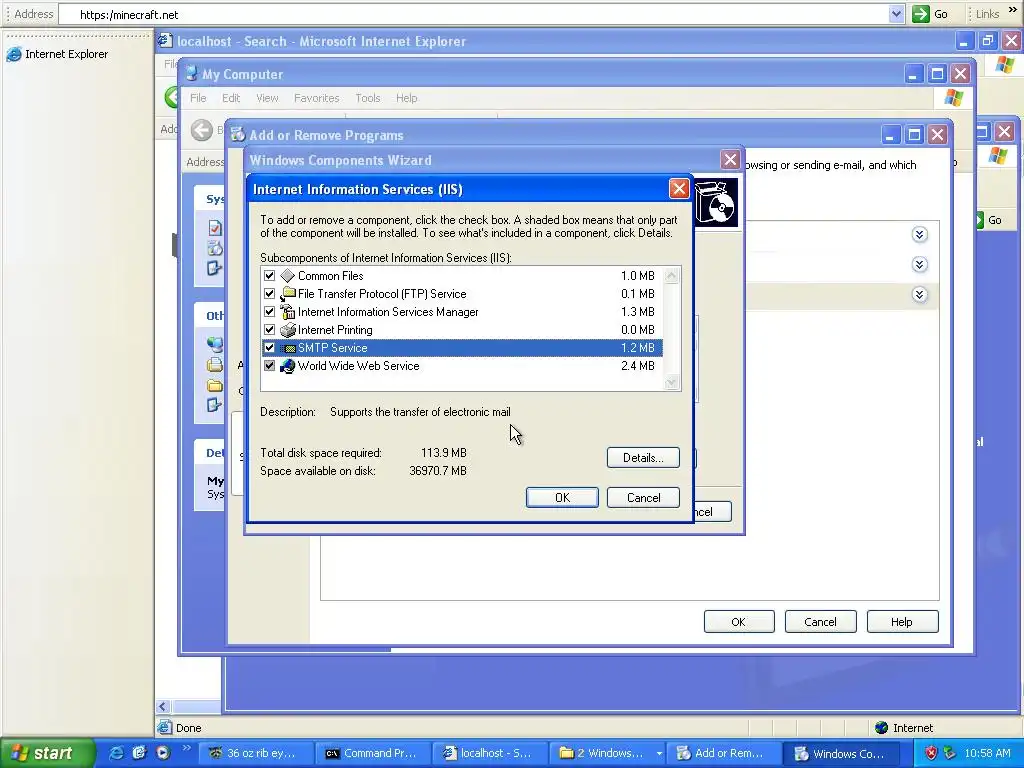Launch Windows Media Player from Quick Launch
The image size is (1024, 768).
163,753
